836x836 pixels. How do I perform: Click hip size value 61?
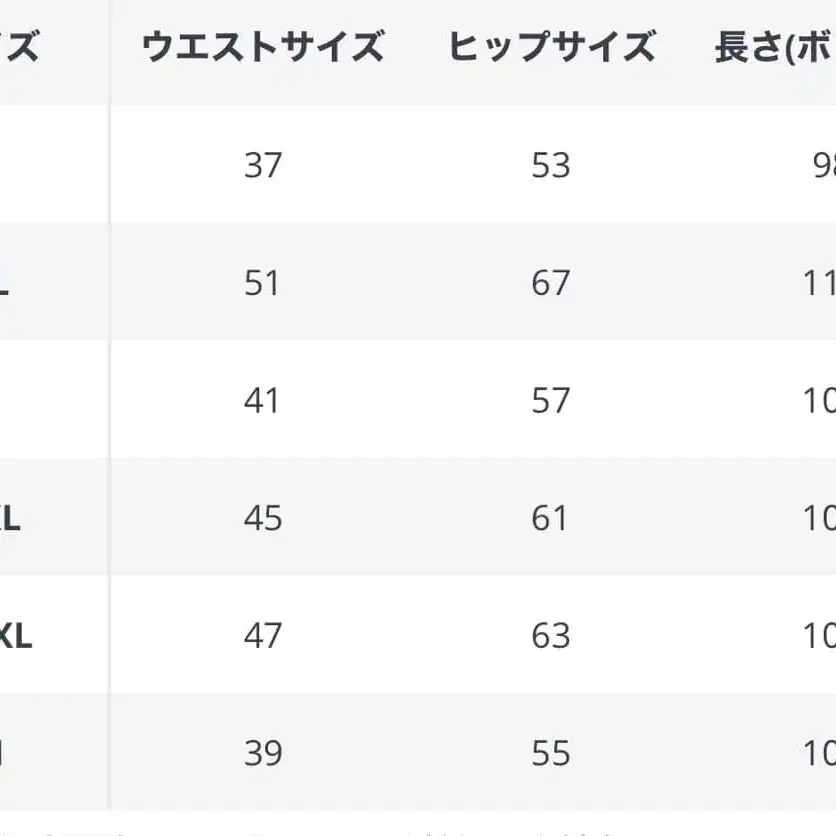tap(551, 518)
